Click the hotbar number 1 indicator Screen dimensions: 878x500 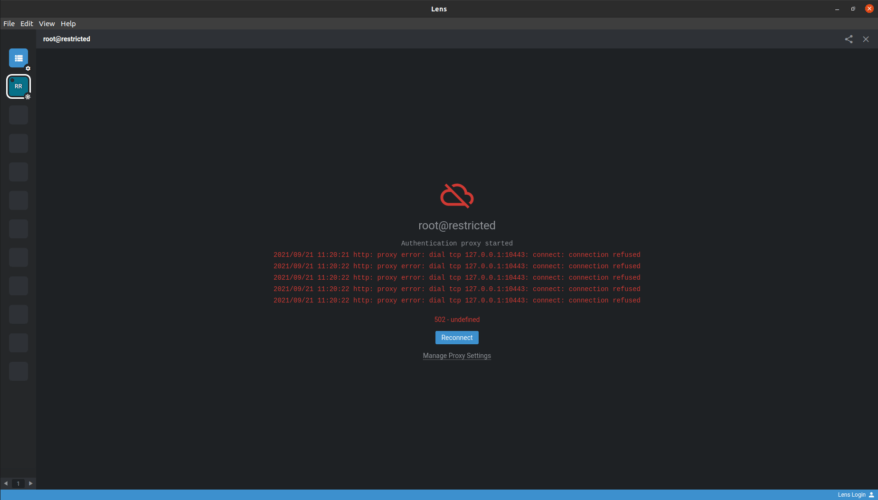18,483
